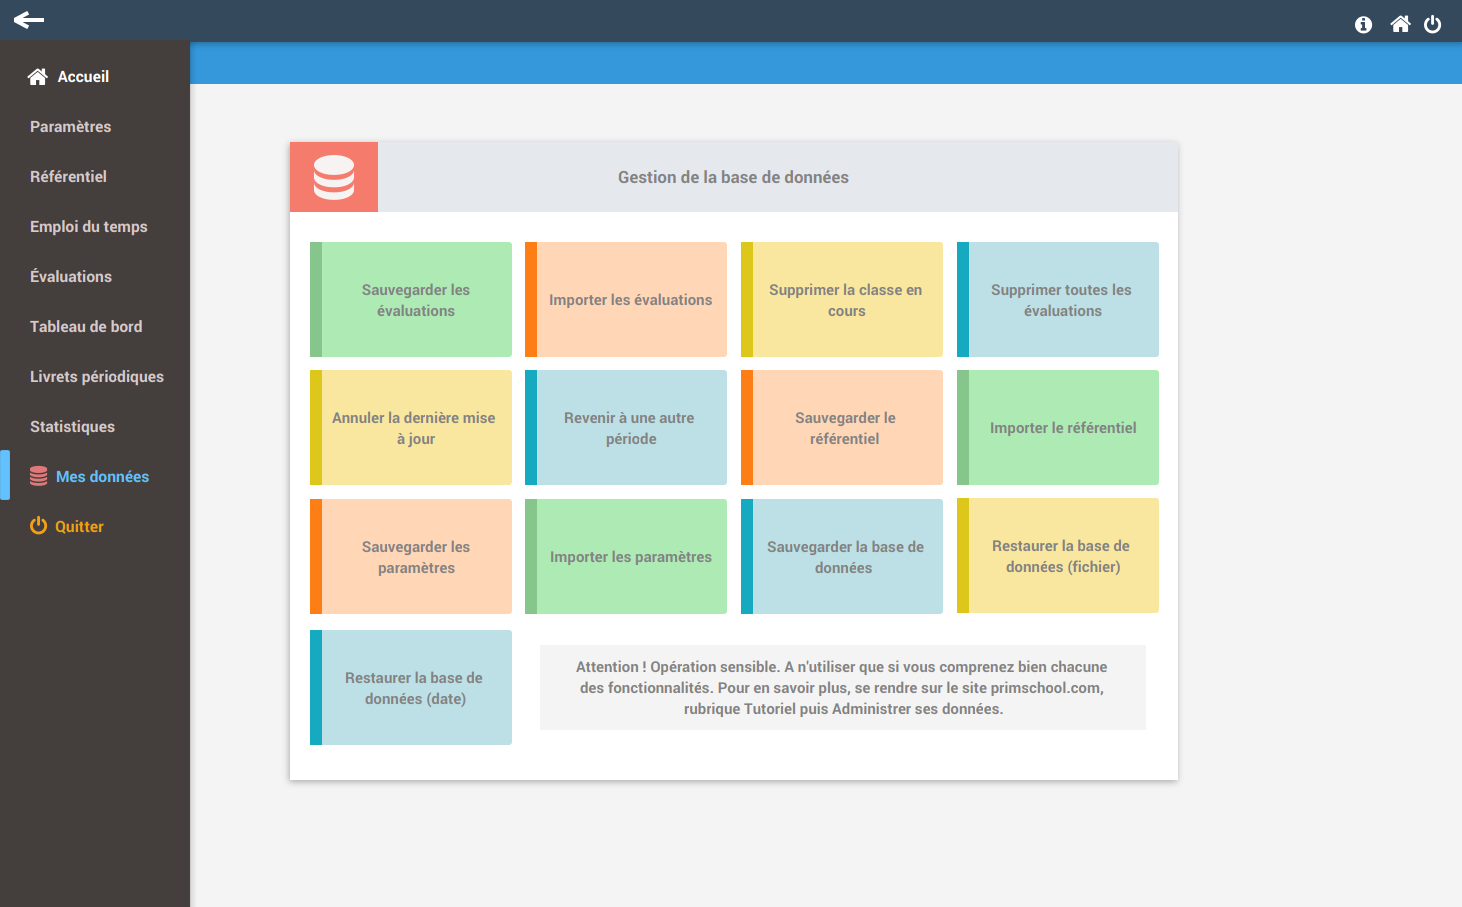Image resolution: width=1462 pixels, height=907 pixels.
Task: Go to Statistiques
Action: coord(72,427)
